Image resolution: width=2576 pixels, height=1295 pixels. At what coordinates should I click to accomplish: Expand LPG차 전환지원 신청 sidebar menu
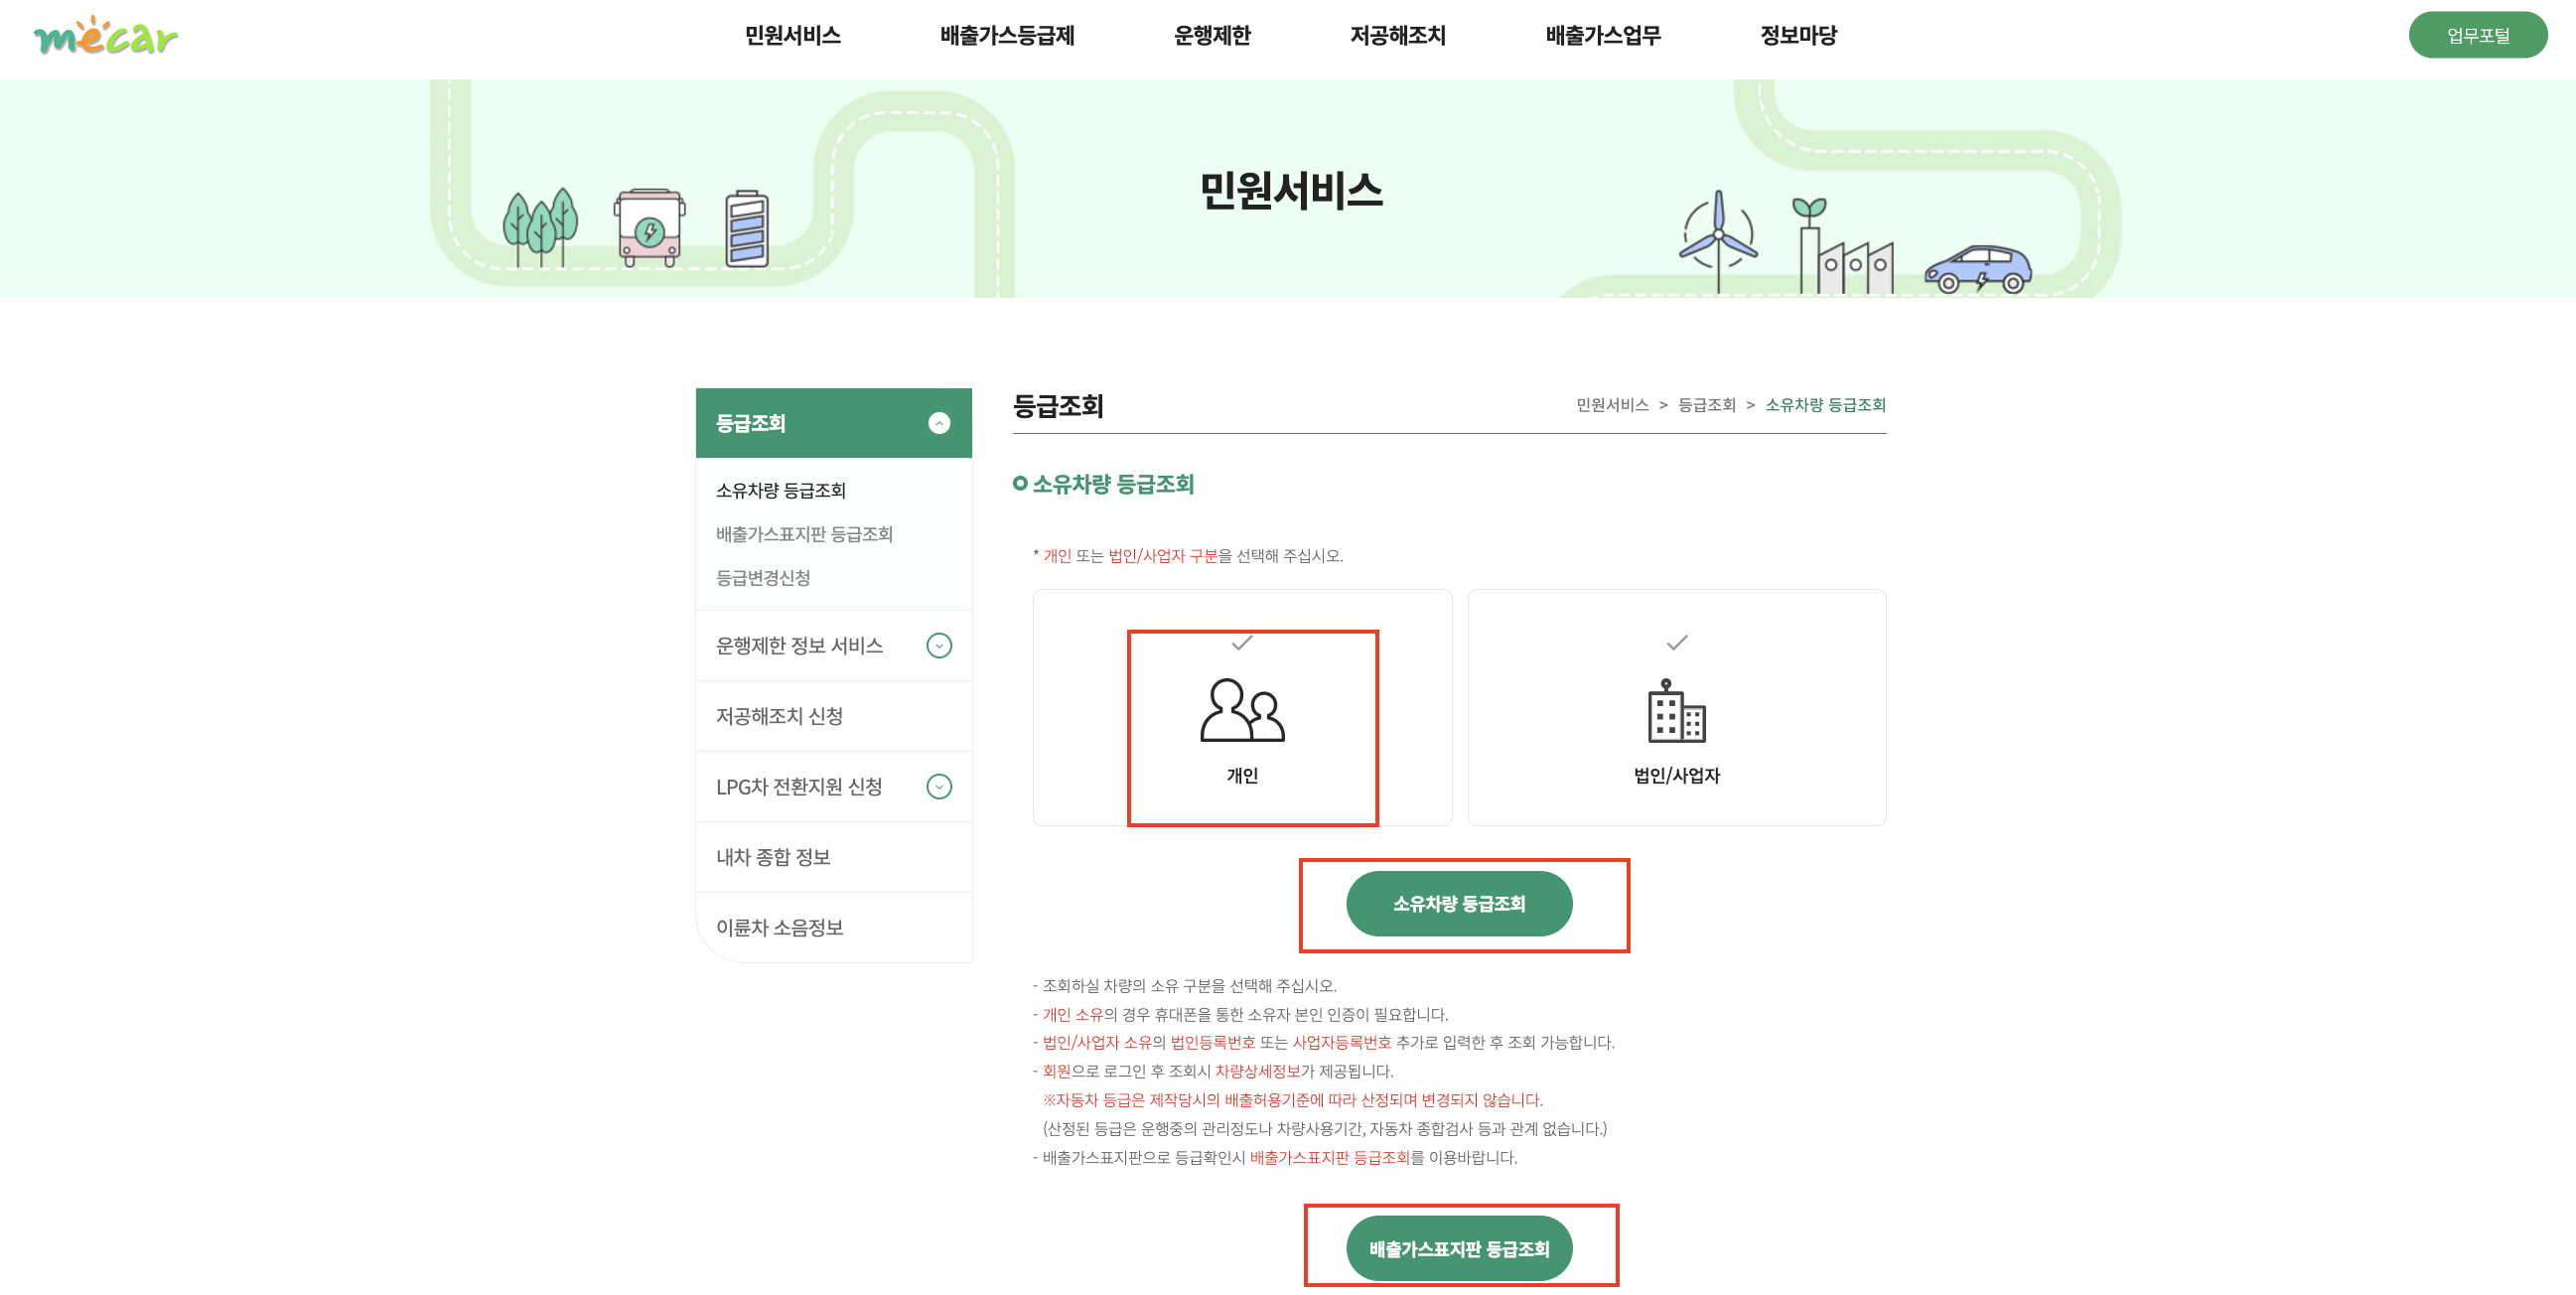(938, 787)
